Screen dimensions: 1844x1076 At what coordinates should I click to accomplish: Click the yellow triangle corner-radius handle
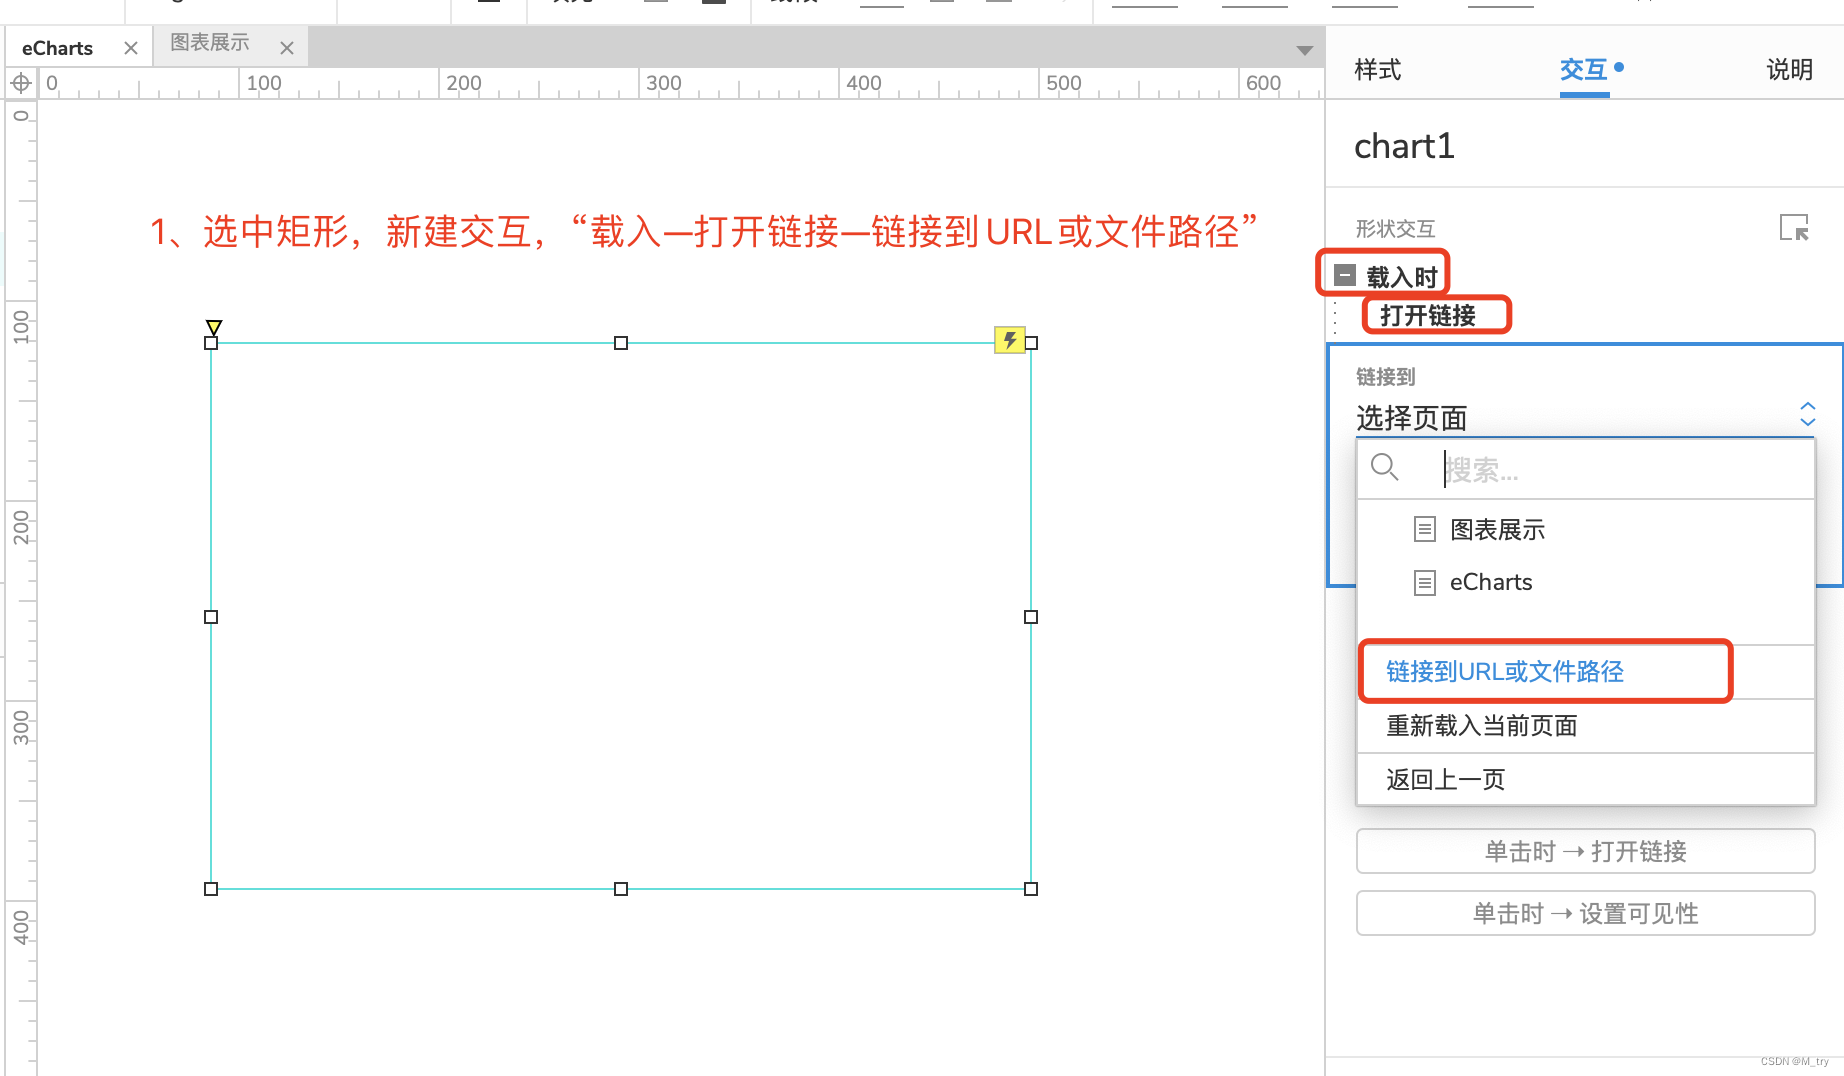coord(214,327)
